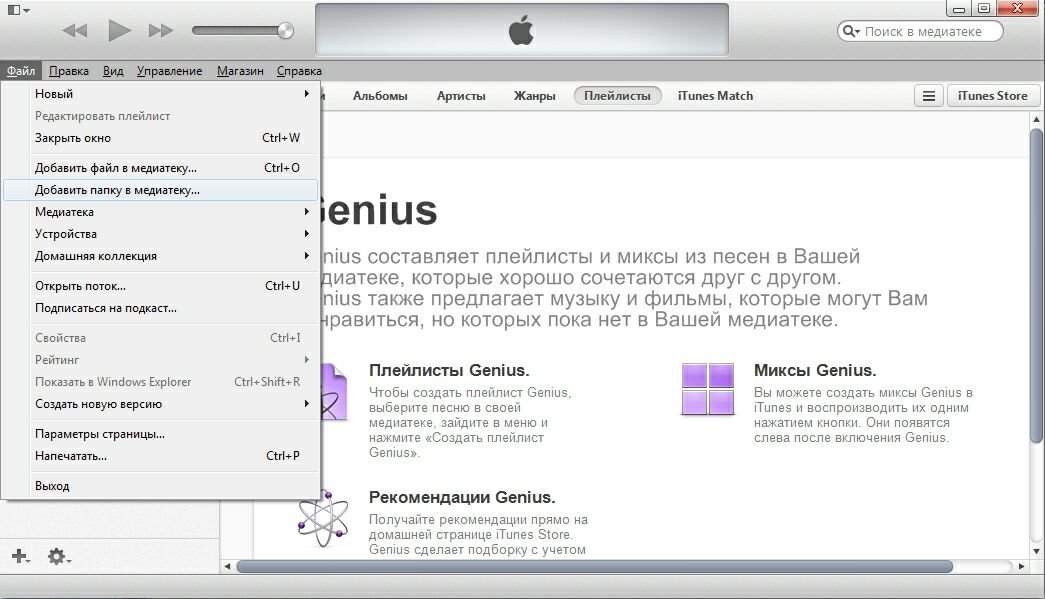Open the Правка menu
This screenshot has height=599, width=1045.
(69, 71)
